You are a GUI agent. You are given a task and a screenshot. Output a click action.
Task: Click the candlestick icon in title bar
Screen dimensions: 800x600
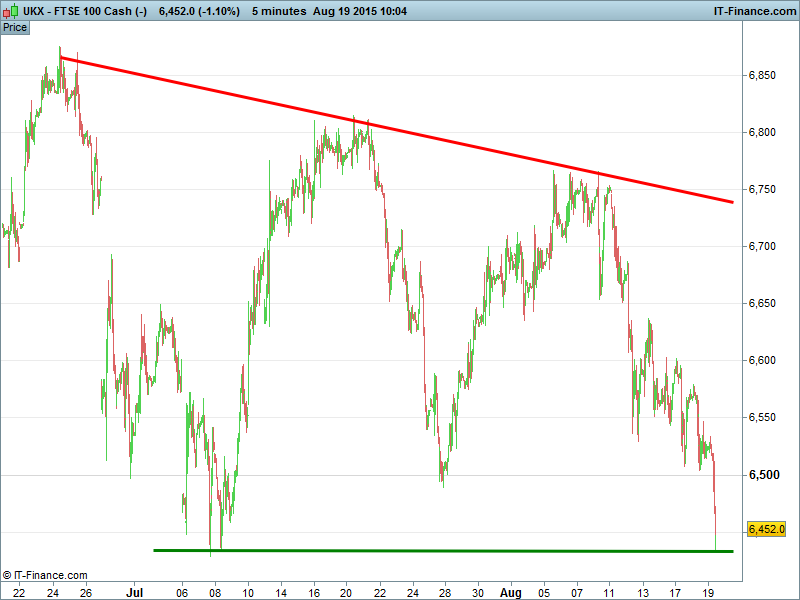(x=11, y=11)
